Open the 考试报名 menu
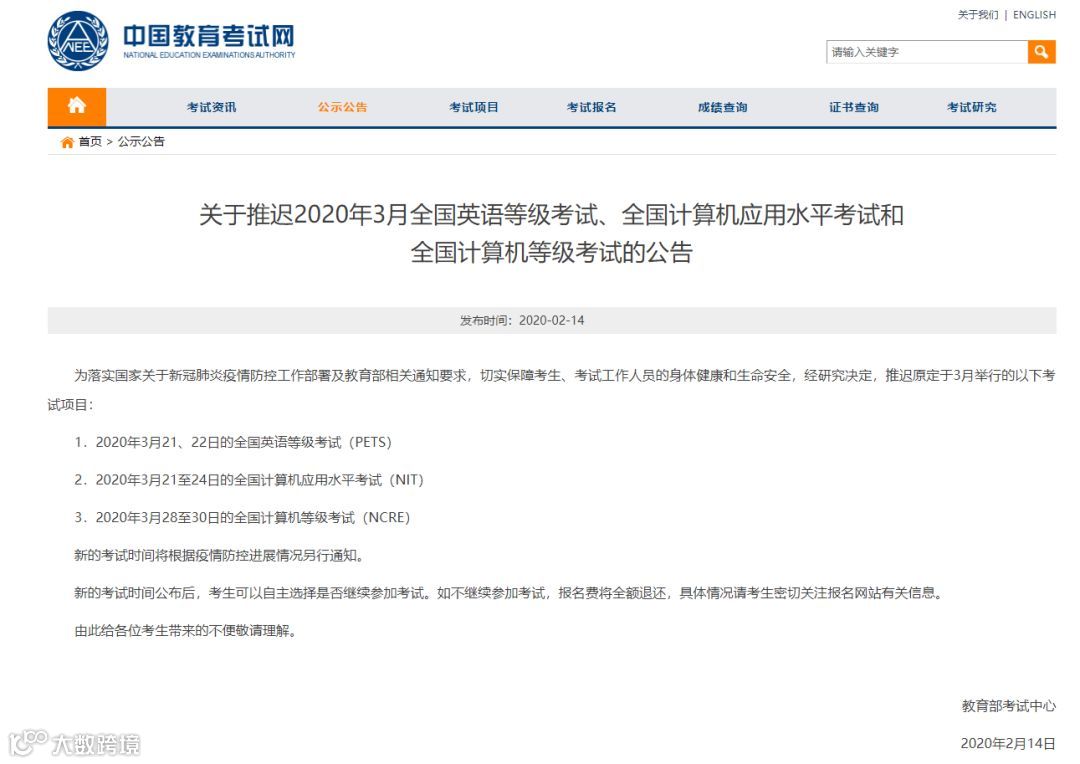Image resolution: width=1080 pixels, height=764 pixels. tap(592, 107)
